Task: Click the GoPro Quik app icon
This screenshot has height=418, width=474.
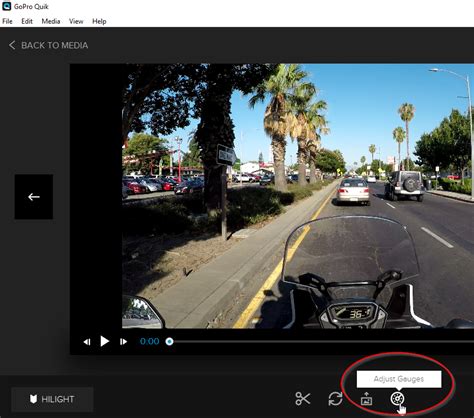Action: pos(7,6)
